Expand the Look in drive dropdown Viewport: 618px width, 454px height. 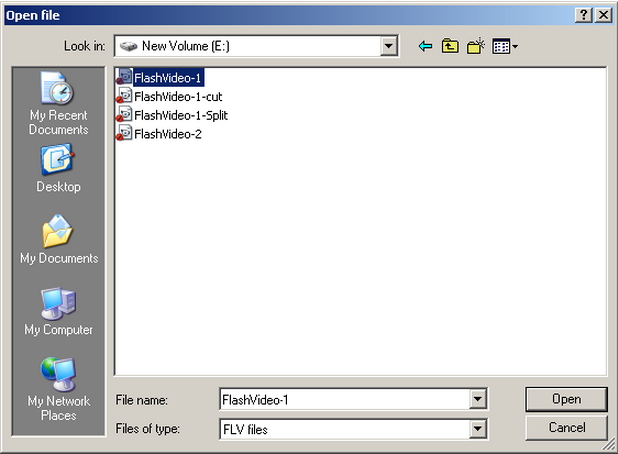389,46
